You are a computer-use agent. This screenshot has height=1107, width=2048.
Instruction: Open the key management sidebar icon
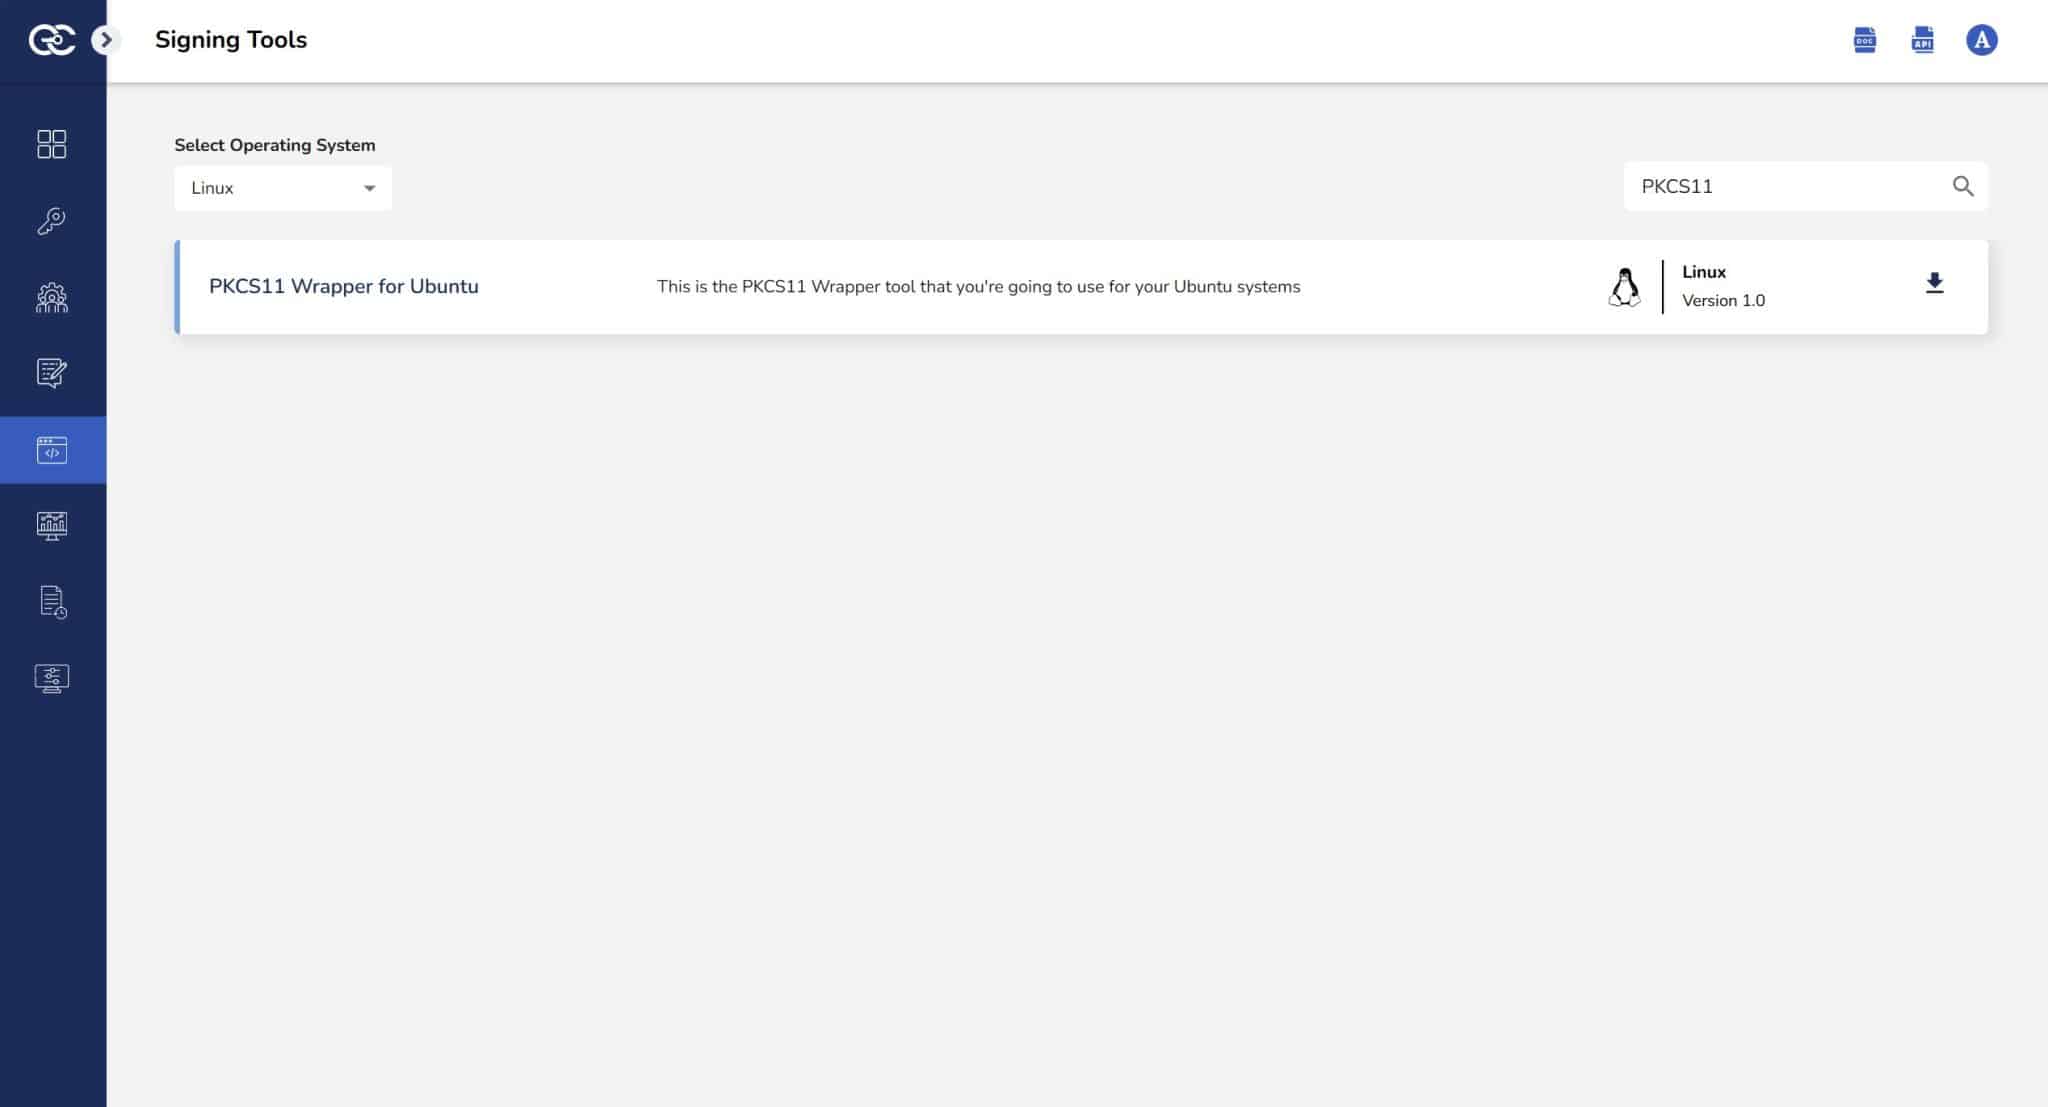[x=52, y=220]
